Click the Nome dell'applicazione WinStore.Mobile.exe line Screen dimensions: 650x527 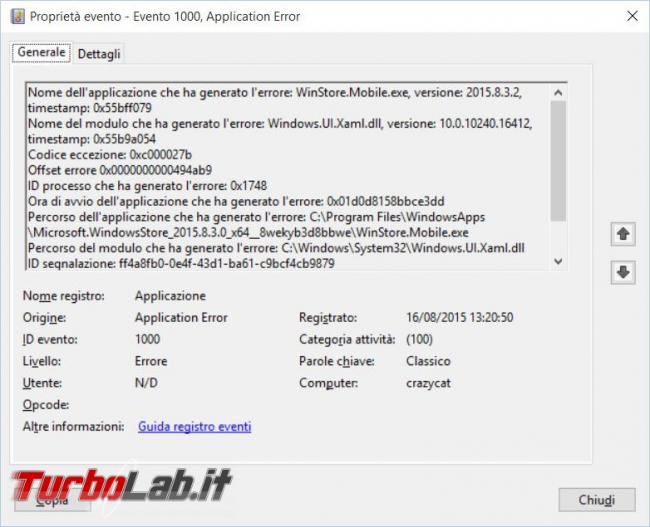pos(275,92)
